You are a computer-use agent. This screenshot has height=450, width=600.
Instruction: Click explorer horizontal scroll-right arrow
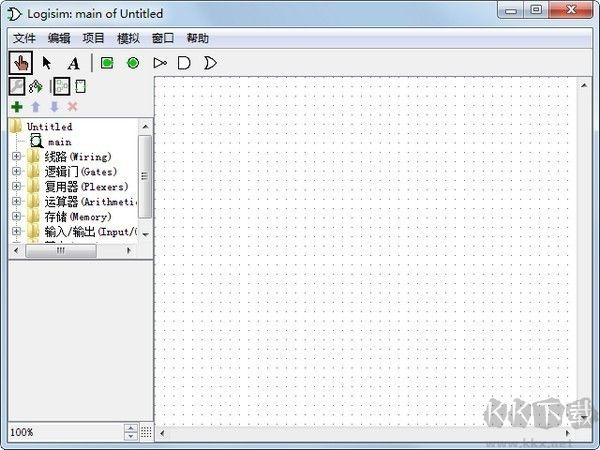coord(129,251)
